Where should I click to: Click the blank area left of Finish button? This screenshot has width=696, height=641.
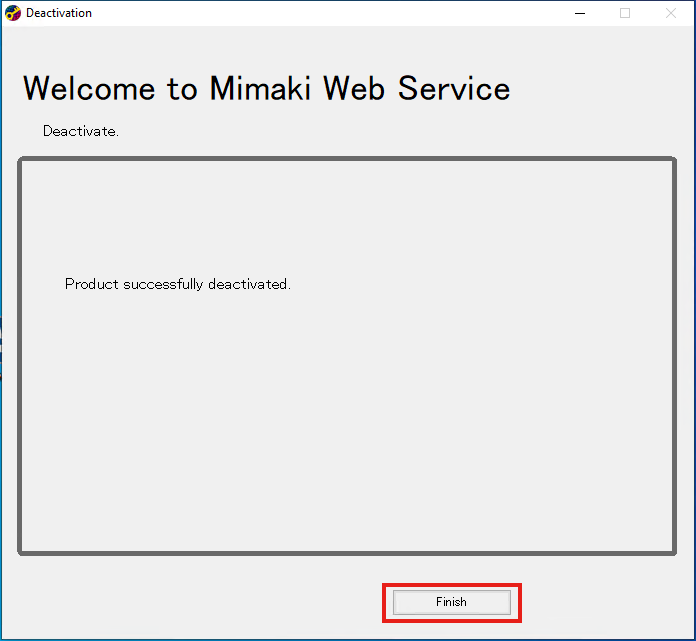point(200,602)
